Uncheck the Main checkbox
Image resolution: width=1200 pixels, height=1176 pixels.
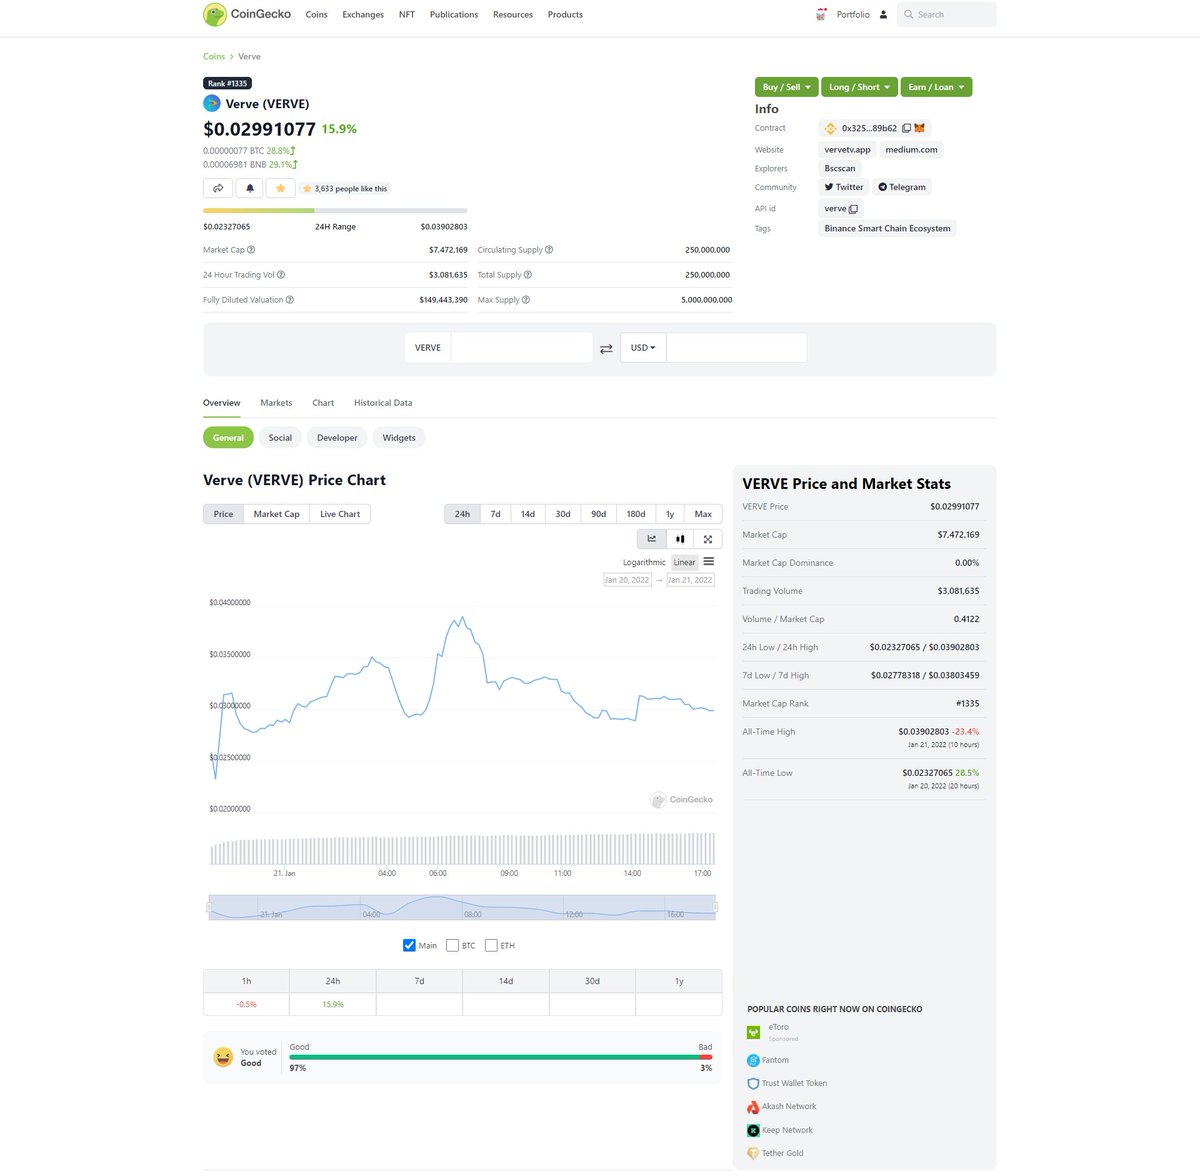[409, 945]
